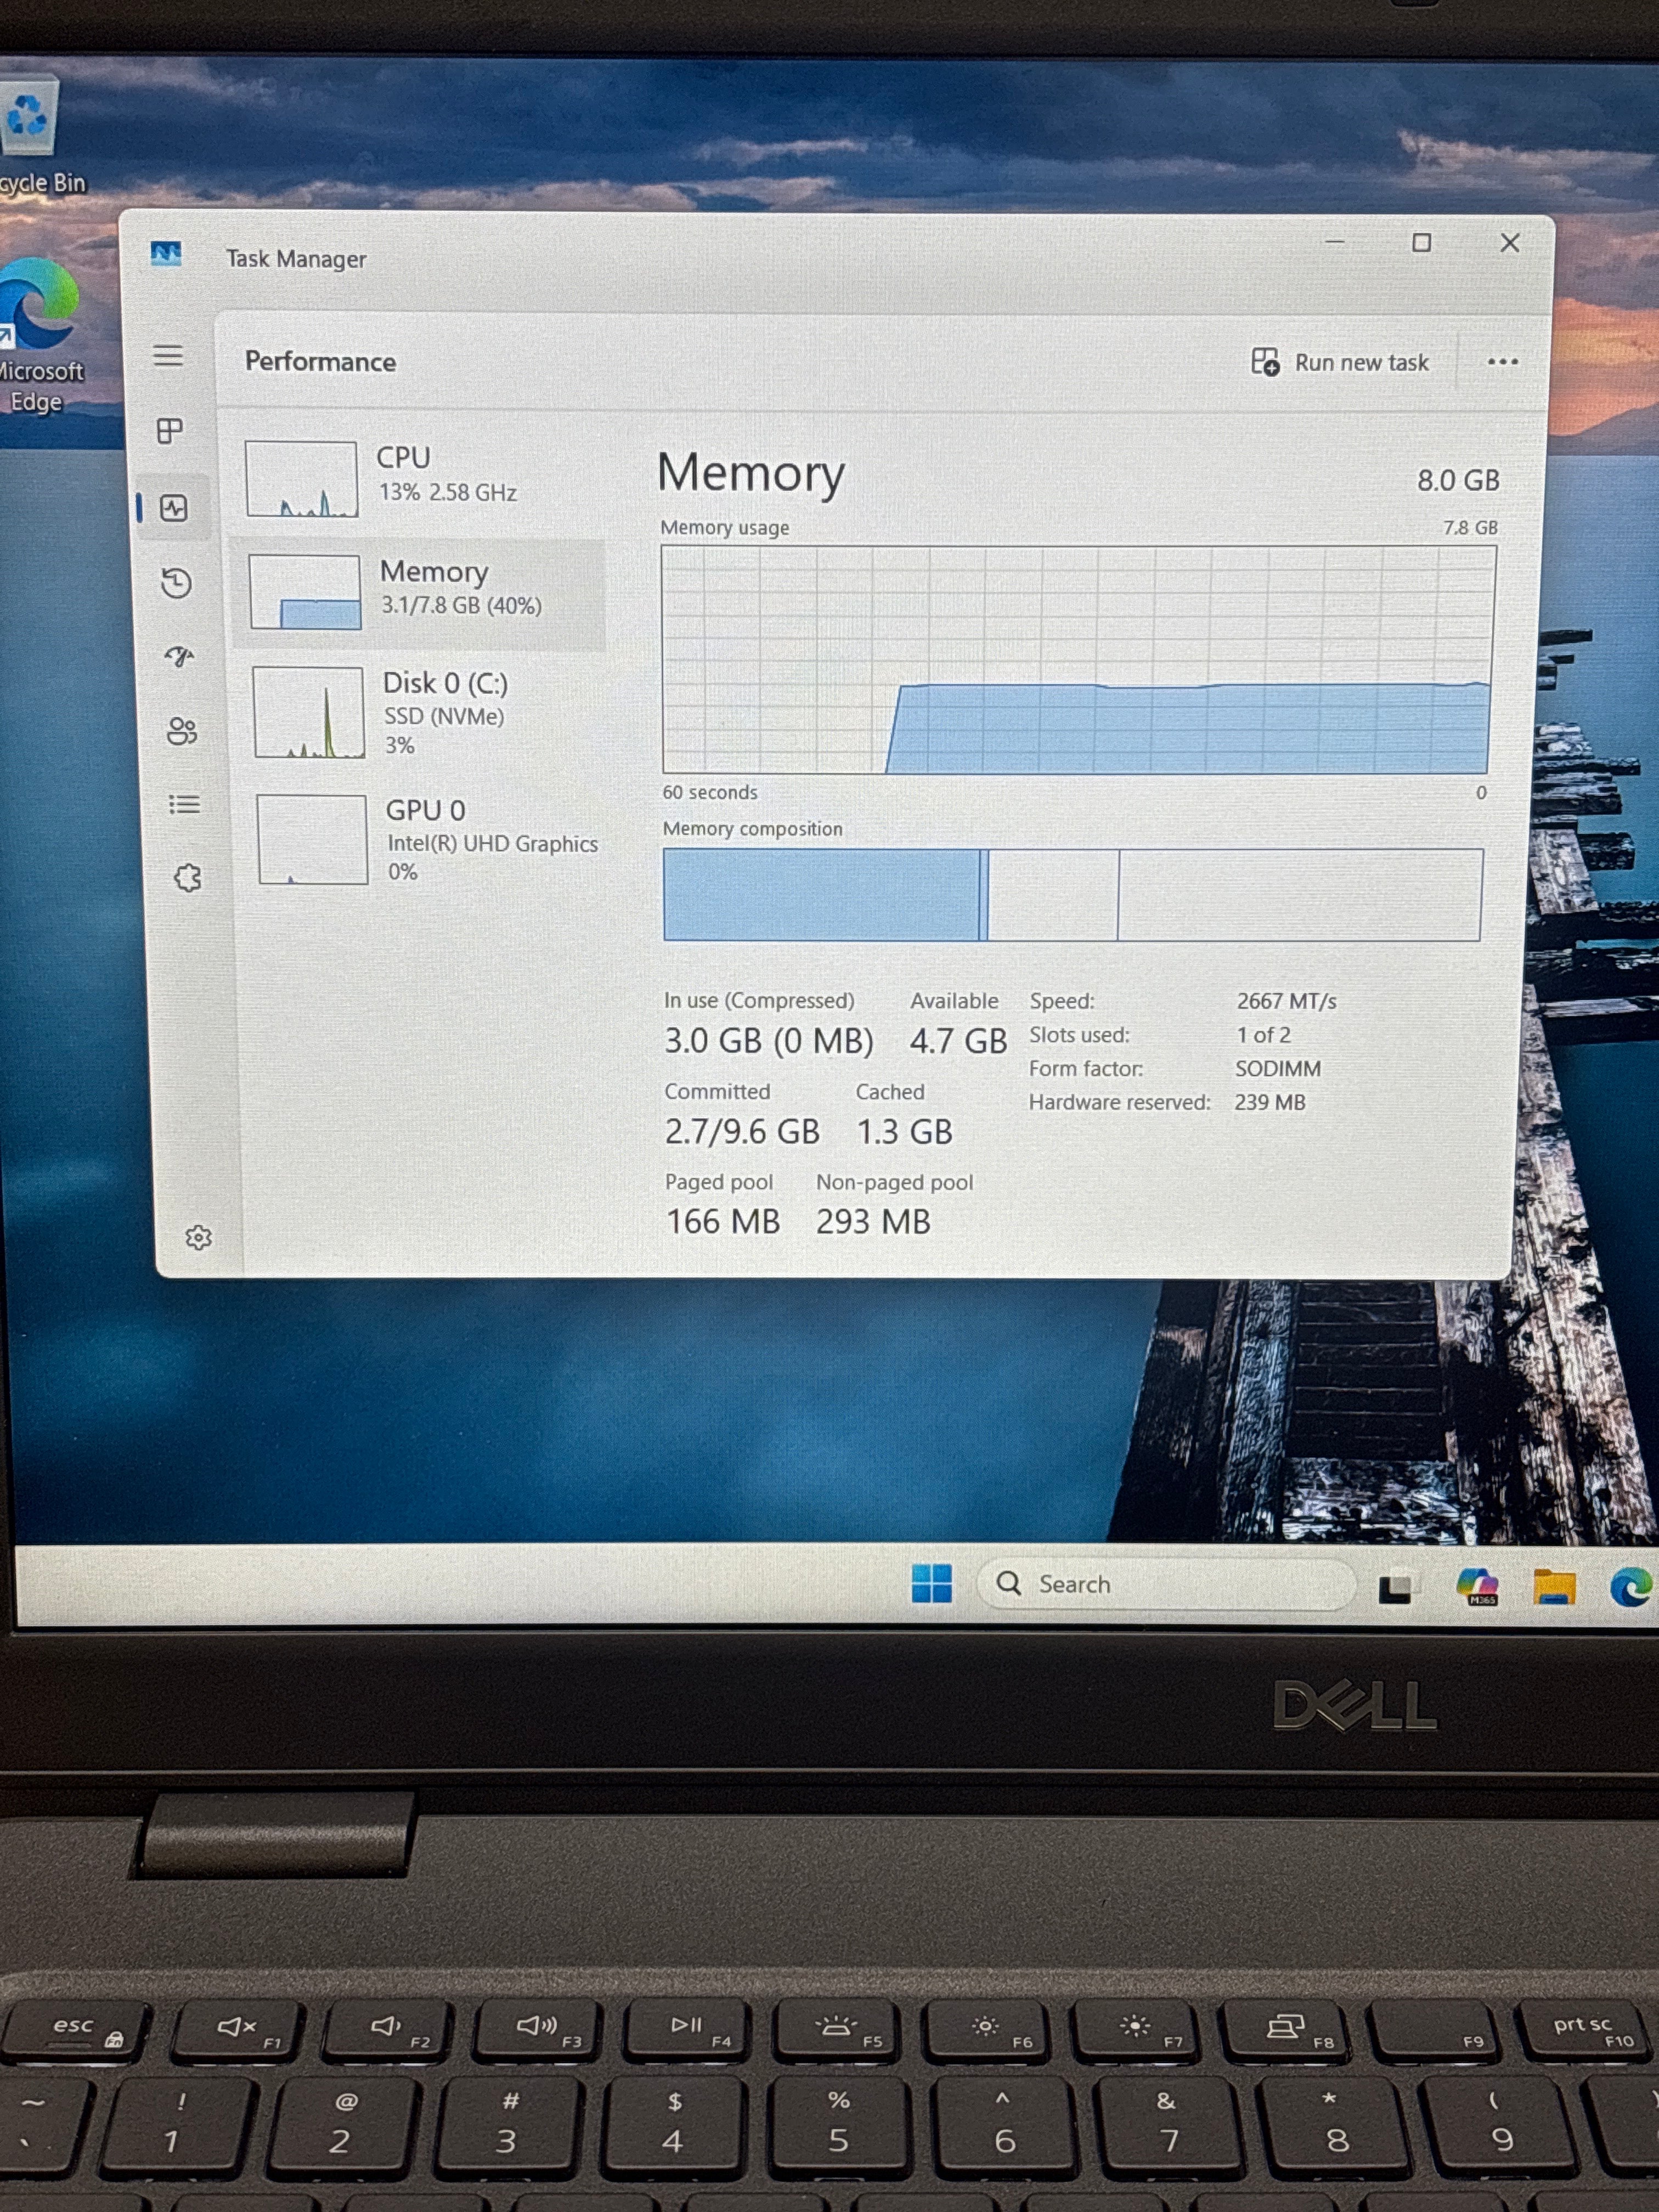Click the 2.7/9.6 GB committed value

[742, 1132]
